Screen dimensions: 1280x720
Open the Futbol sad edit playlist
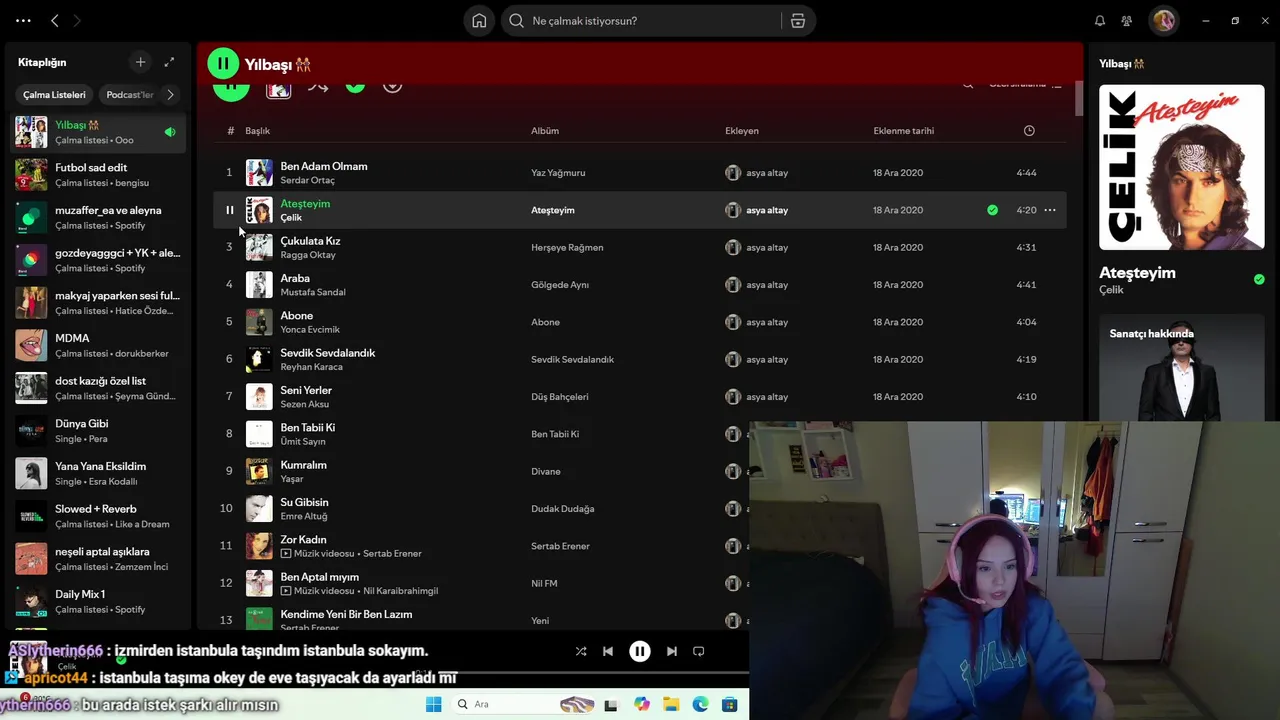point(99,175)
